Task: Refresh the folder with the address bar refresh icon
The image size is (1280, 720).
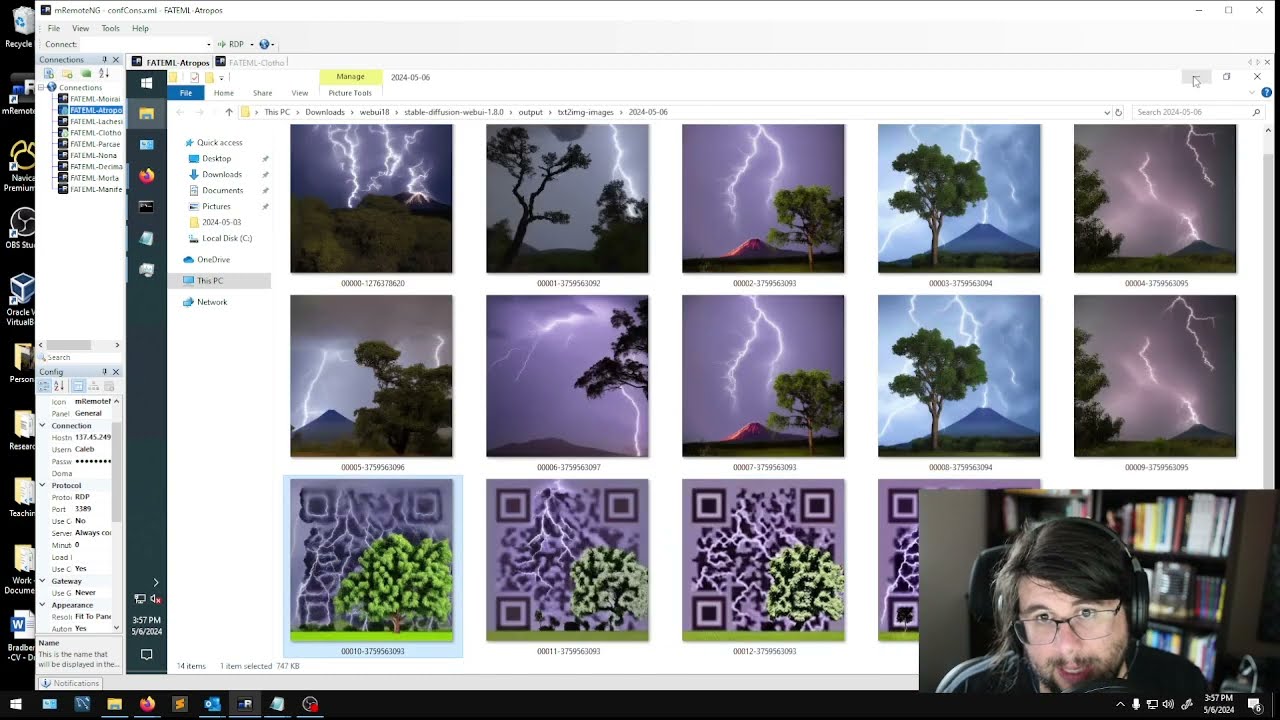Action: pos(1118,112)
